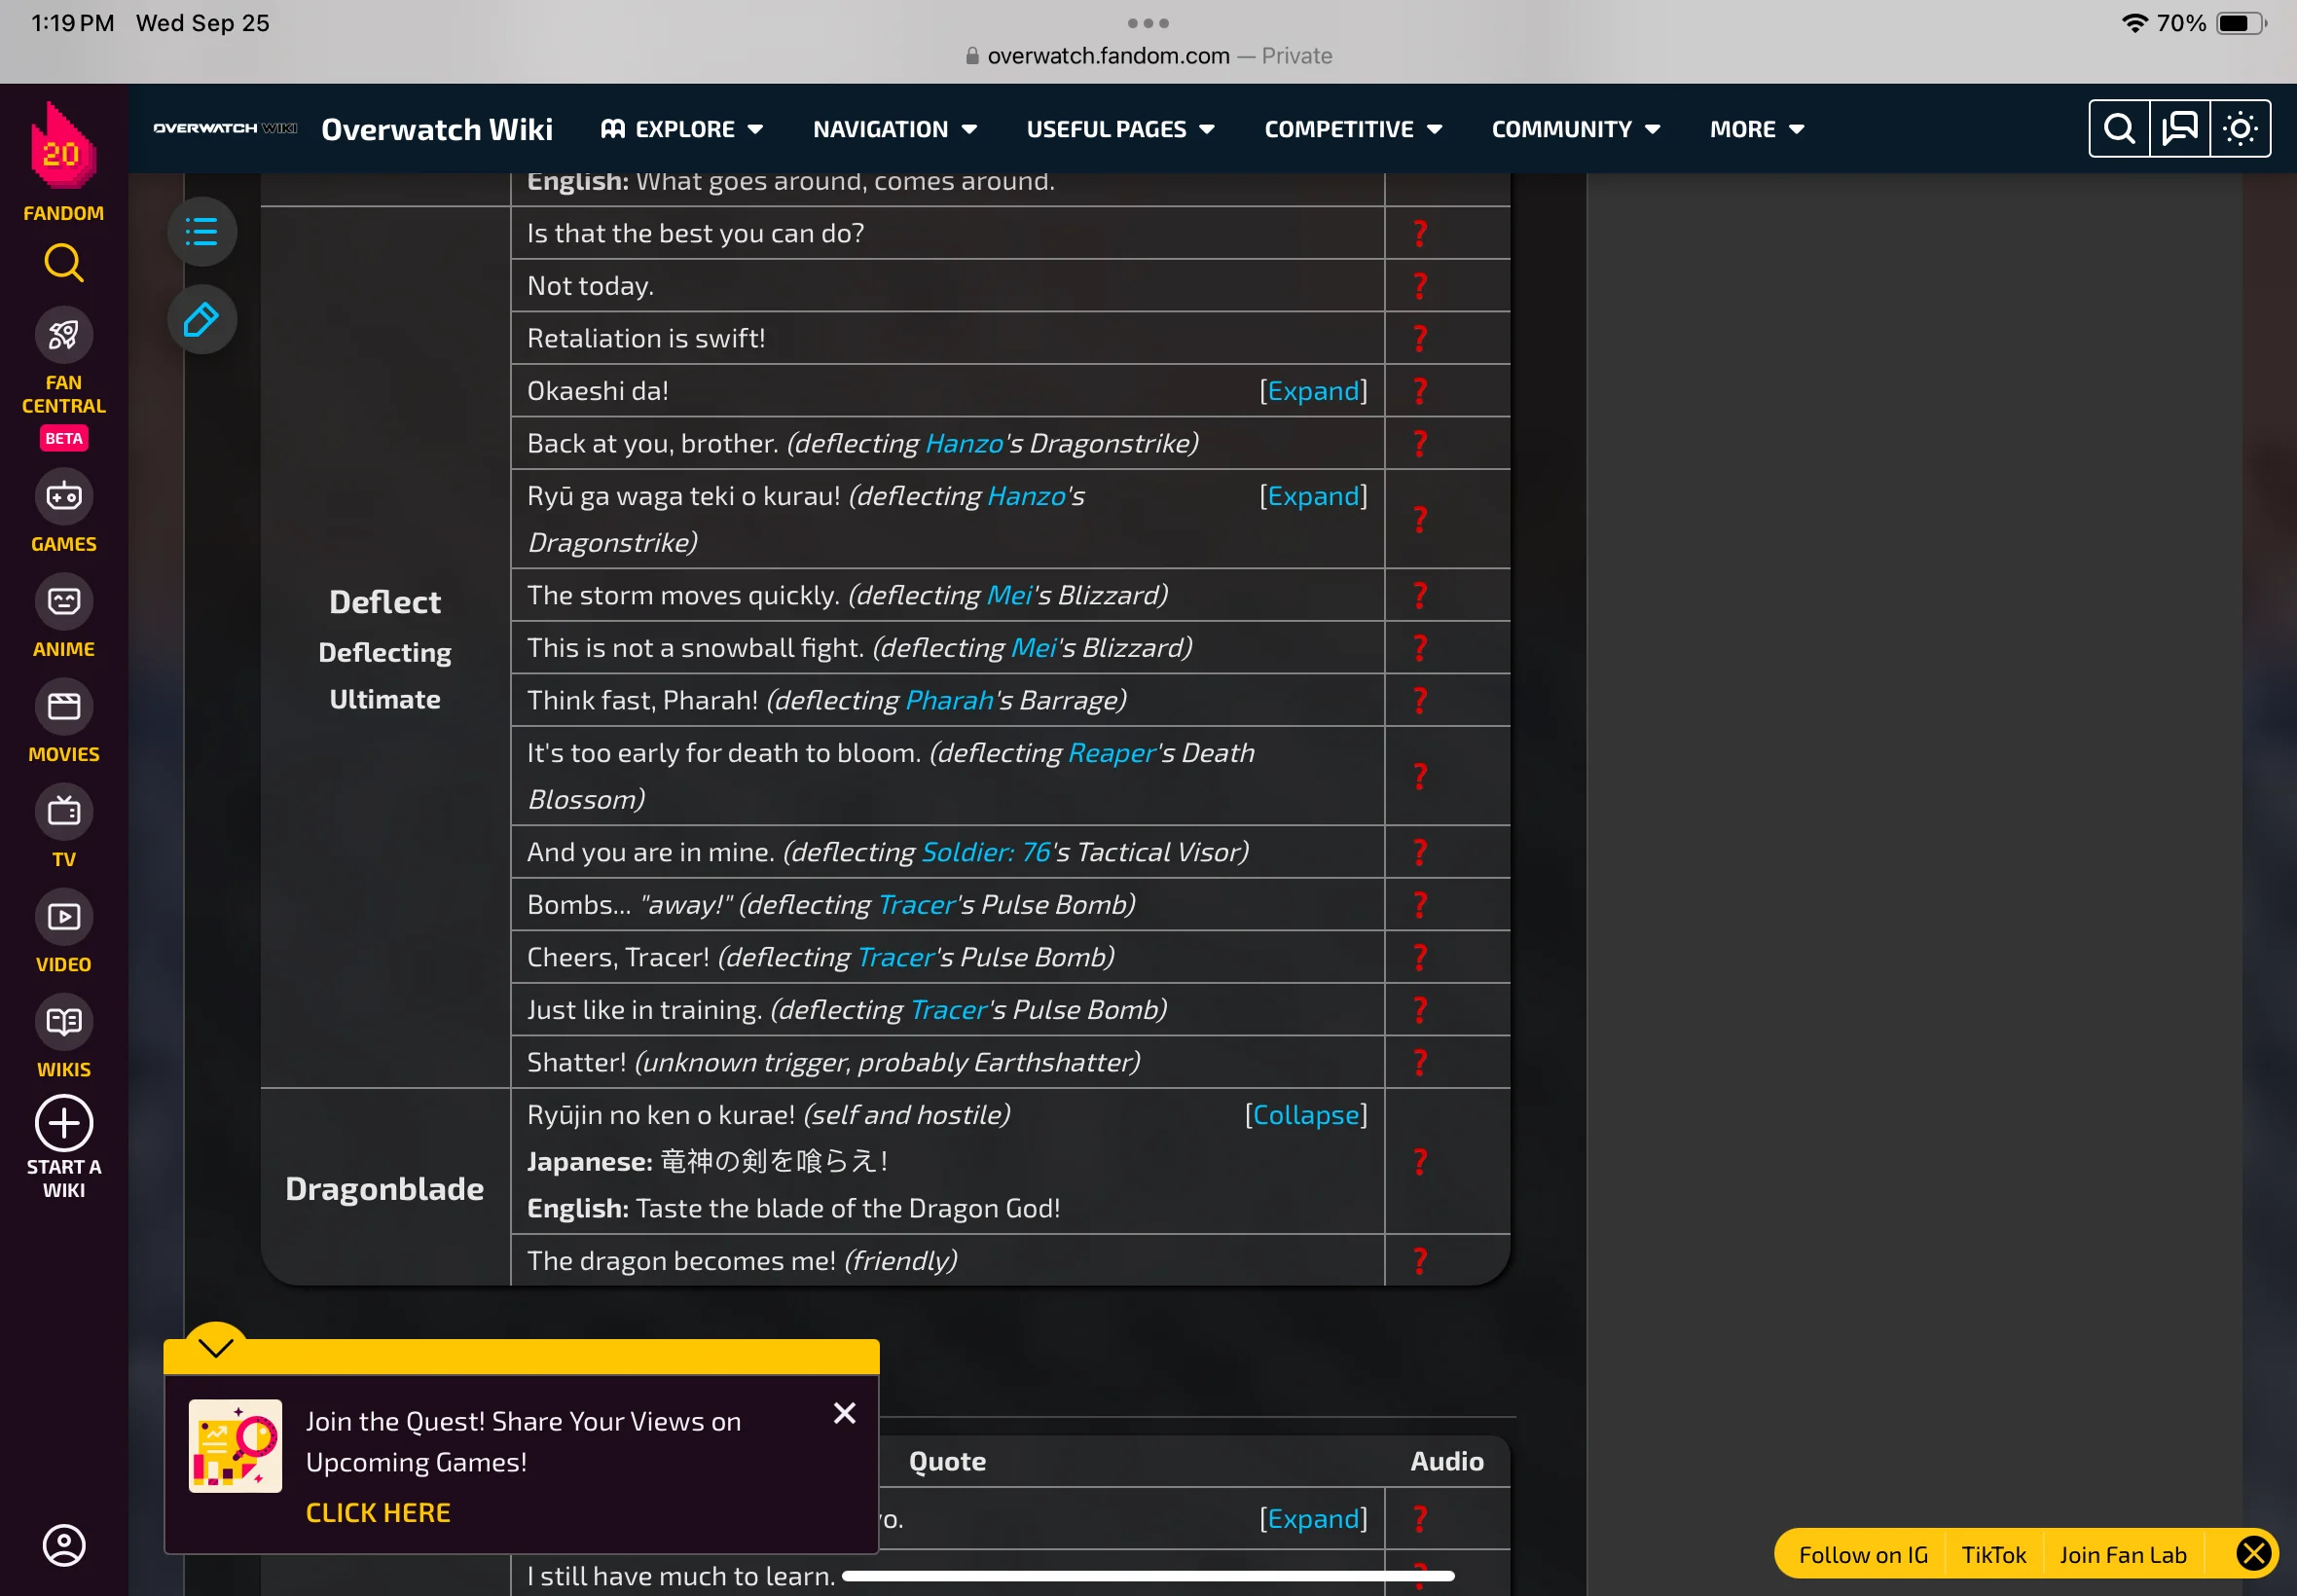
Task: Expand the 'Ryū ga waga teki o kurau!' translation
Action: point(1313,496)
